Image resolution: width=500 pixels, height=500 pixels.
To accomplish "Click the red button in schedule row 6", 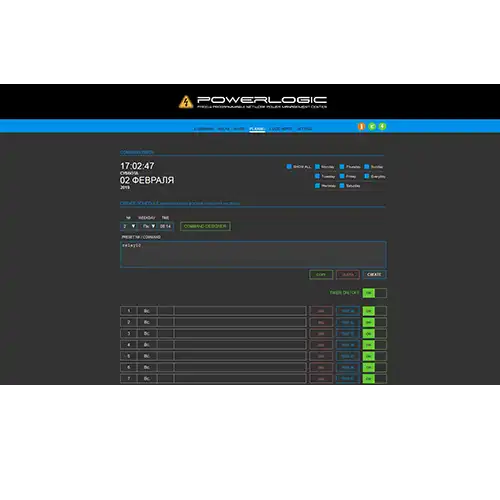I will [x=321, y=367].
